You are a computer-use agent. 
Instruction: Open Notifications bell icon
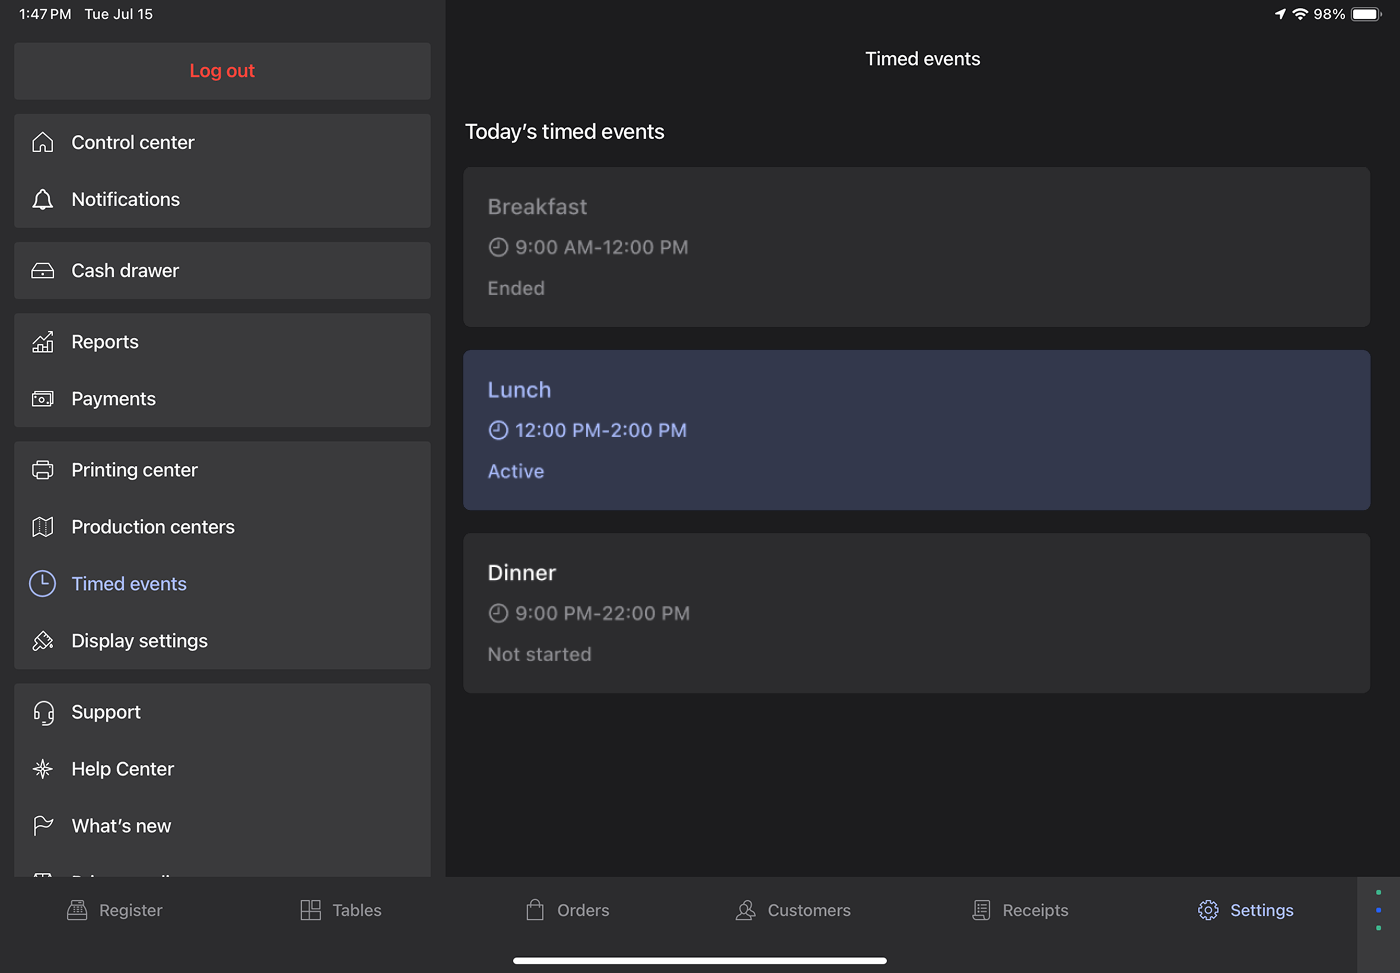pos(43,200)
